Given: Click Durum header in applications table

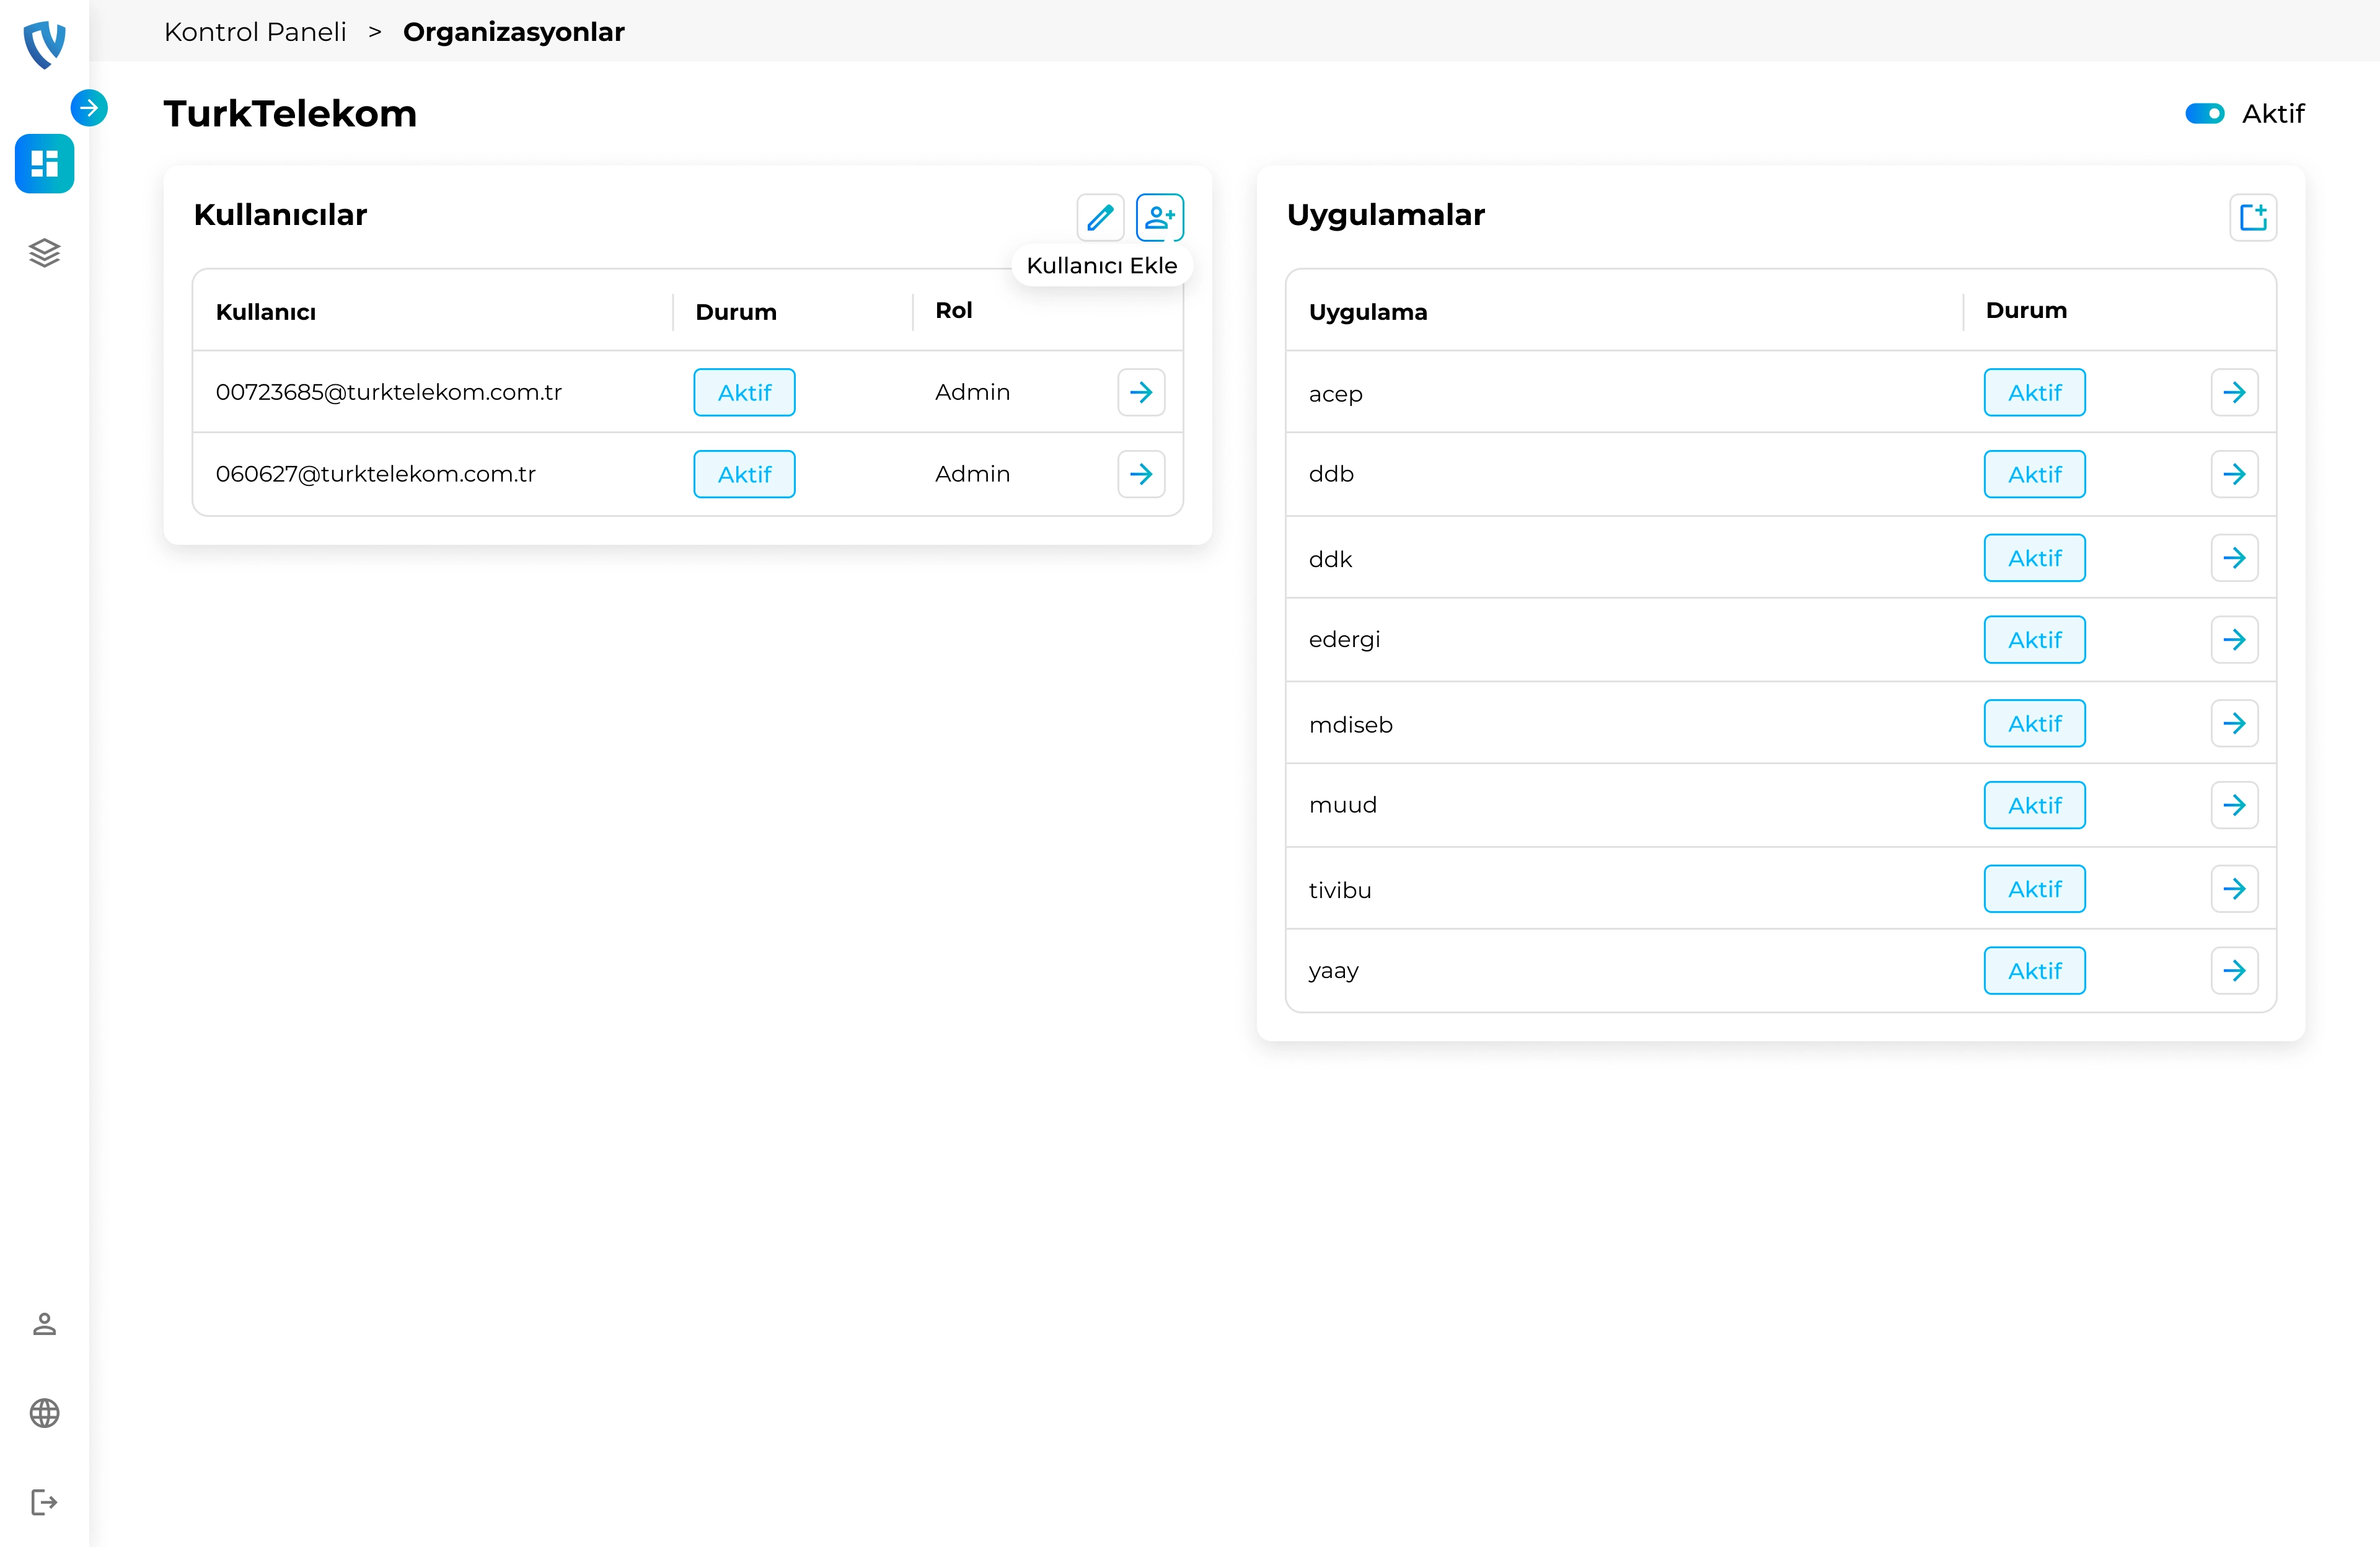Looking at the screenshot, I should [2026, 311].
